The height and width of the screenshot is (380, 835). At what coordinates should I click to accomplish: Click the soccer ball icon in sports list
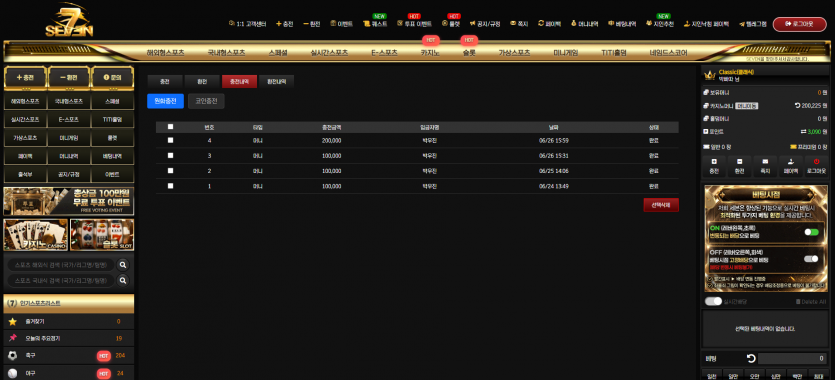click(x=13, y=356)
